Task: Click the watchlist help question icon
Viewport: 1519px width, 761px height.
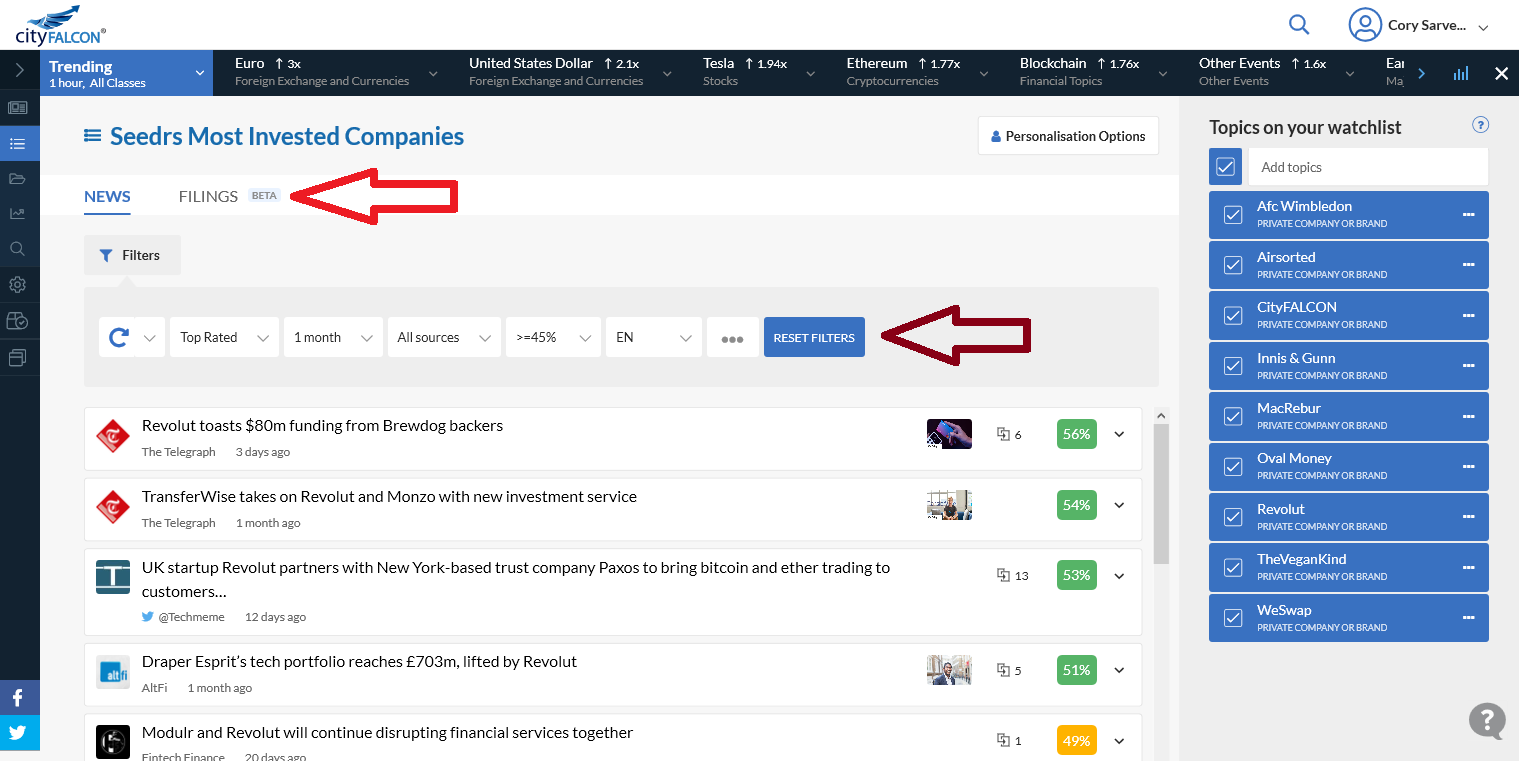Action: pyautogui.click(x=1481, y=125)
